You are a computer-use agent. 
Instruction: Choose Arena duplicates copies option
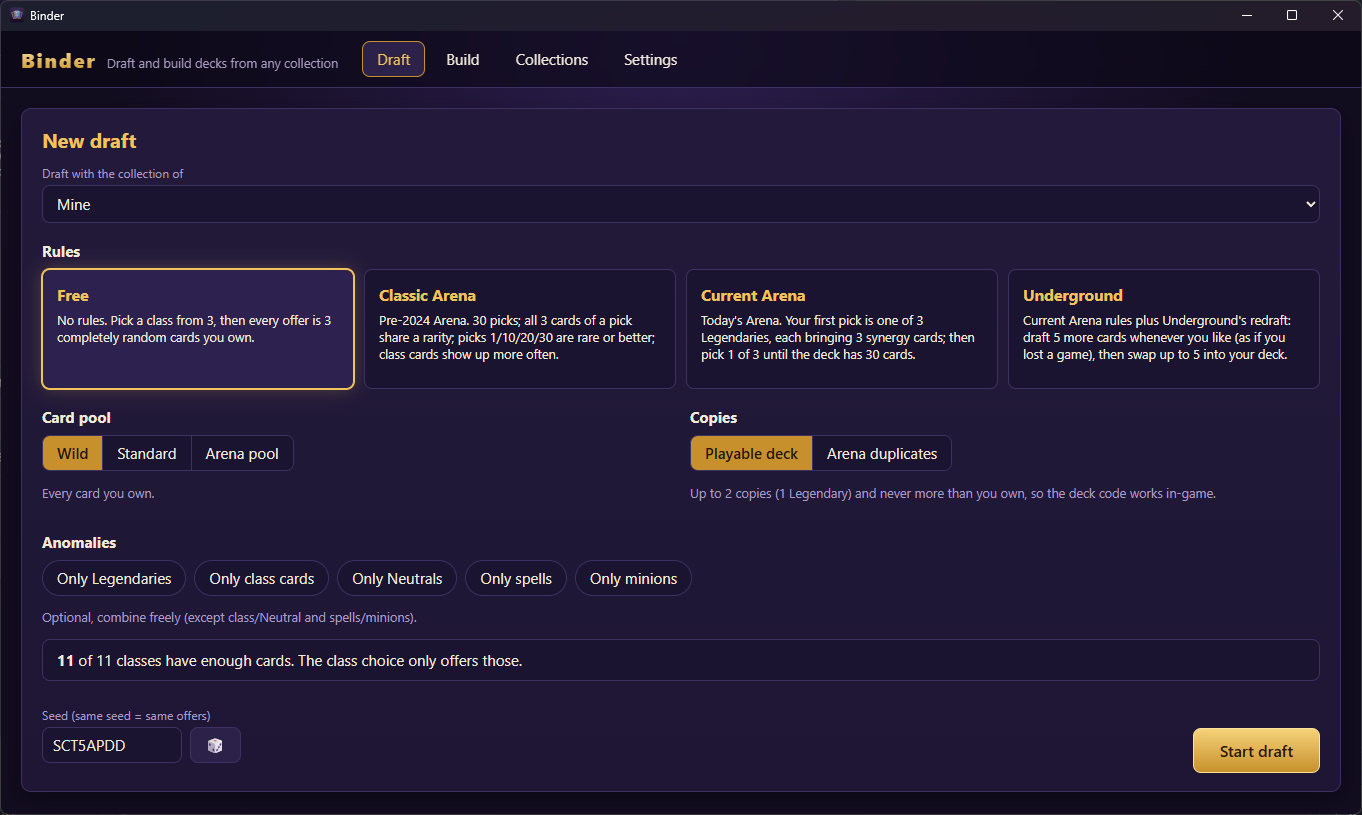pyautogui.click(x=882, y=453)
